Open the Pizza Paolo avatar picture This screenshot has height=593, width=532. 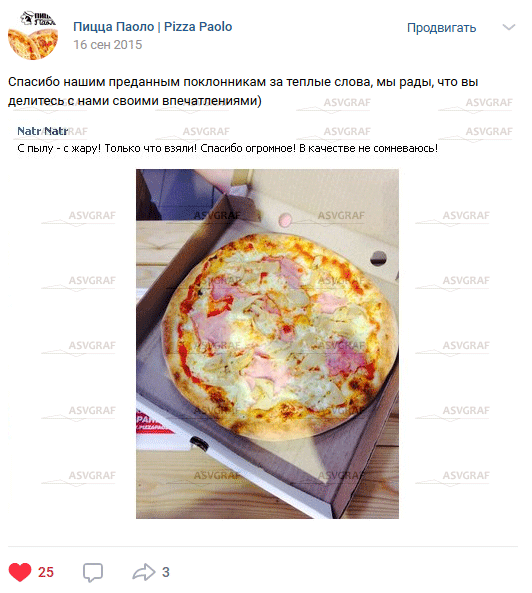click(x=33, y=35)
